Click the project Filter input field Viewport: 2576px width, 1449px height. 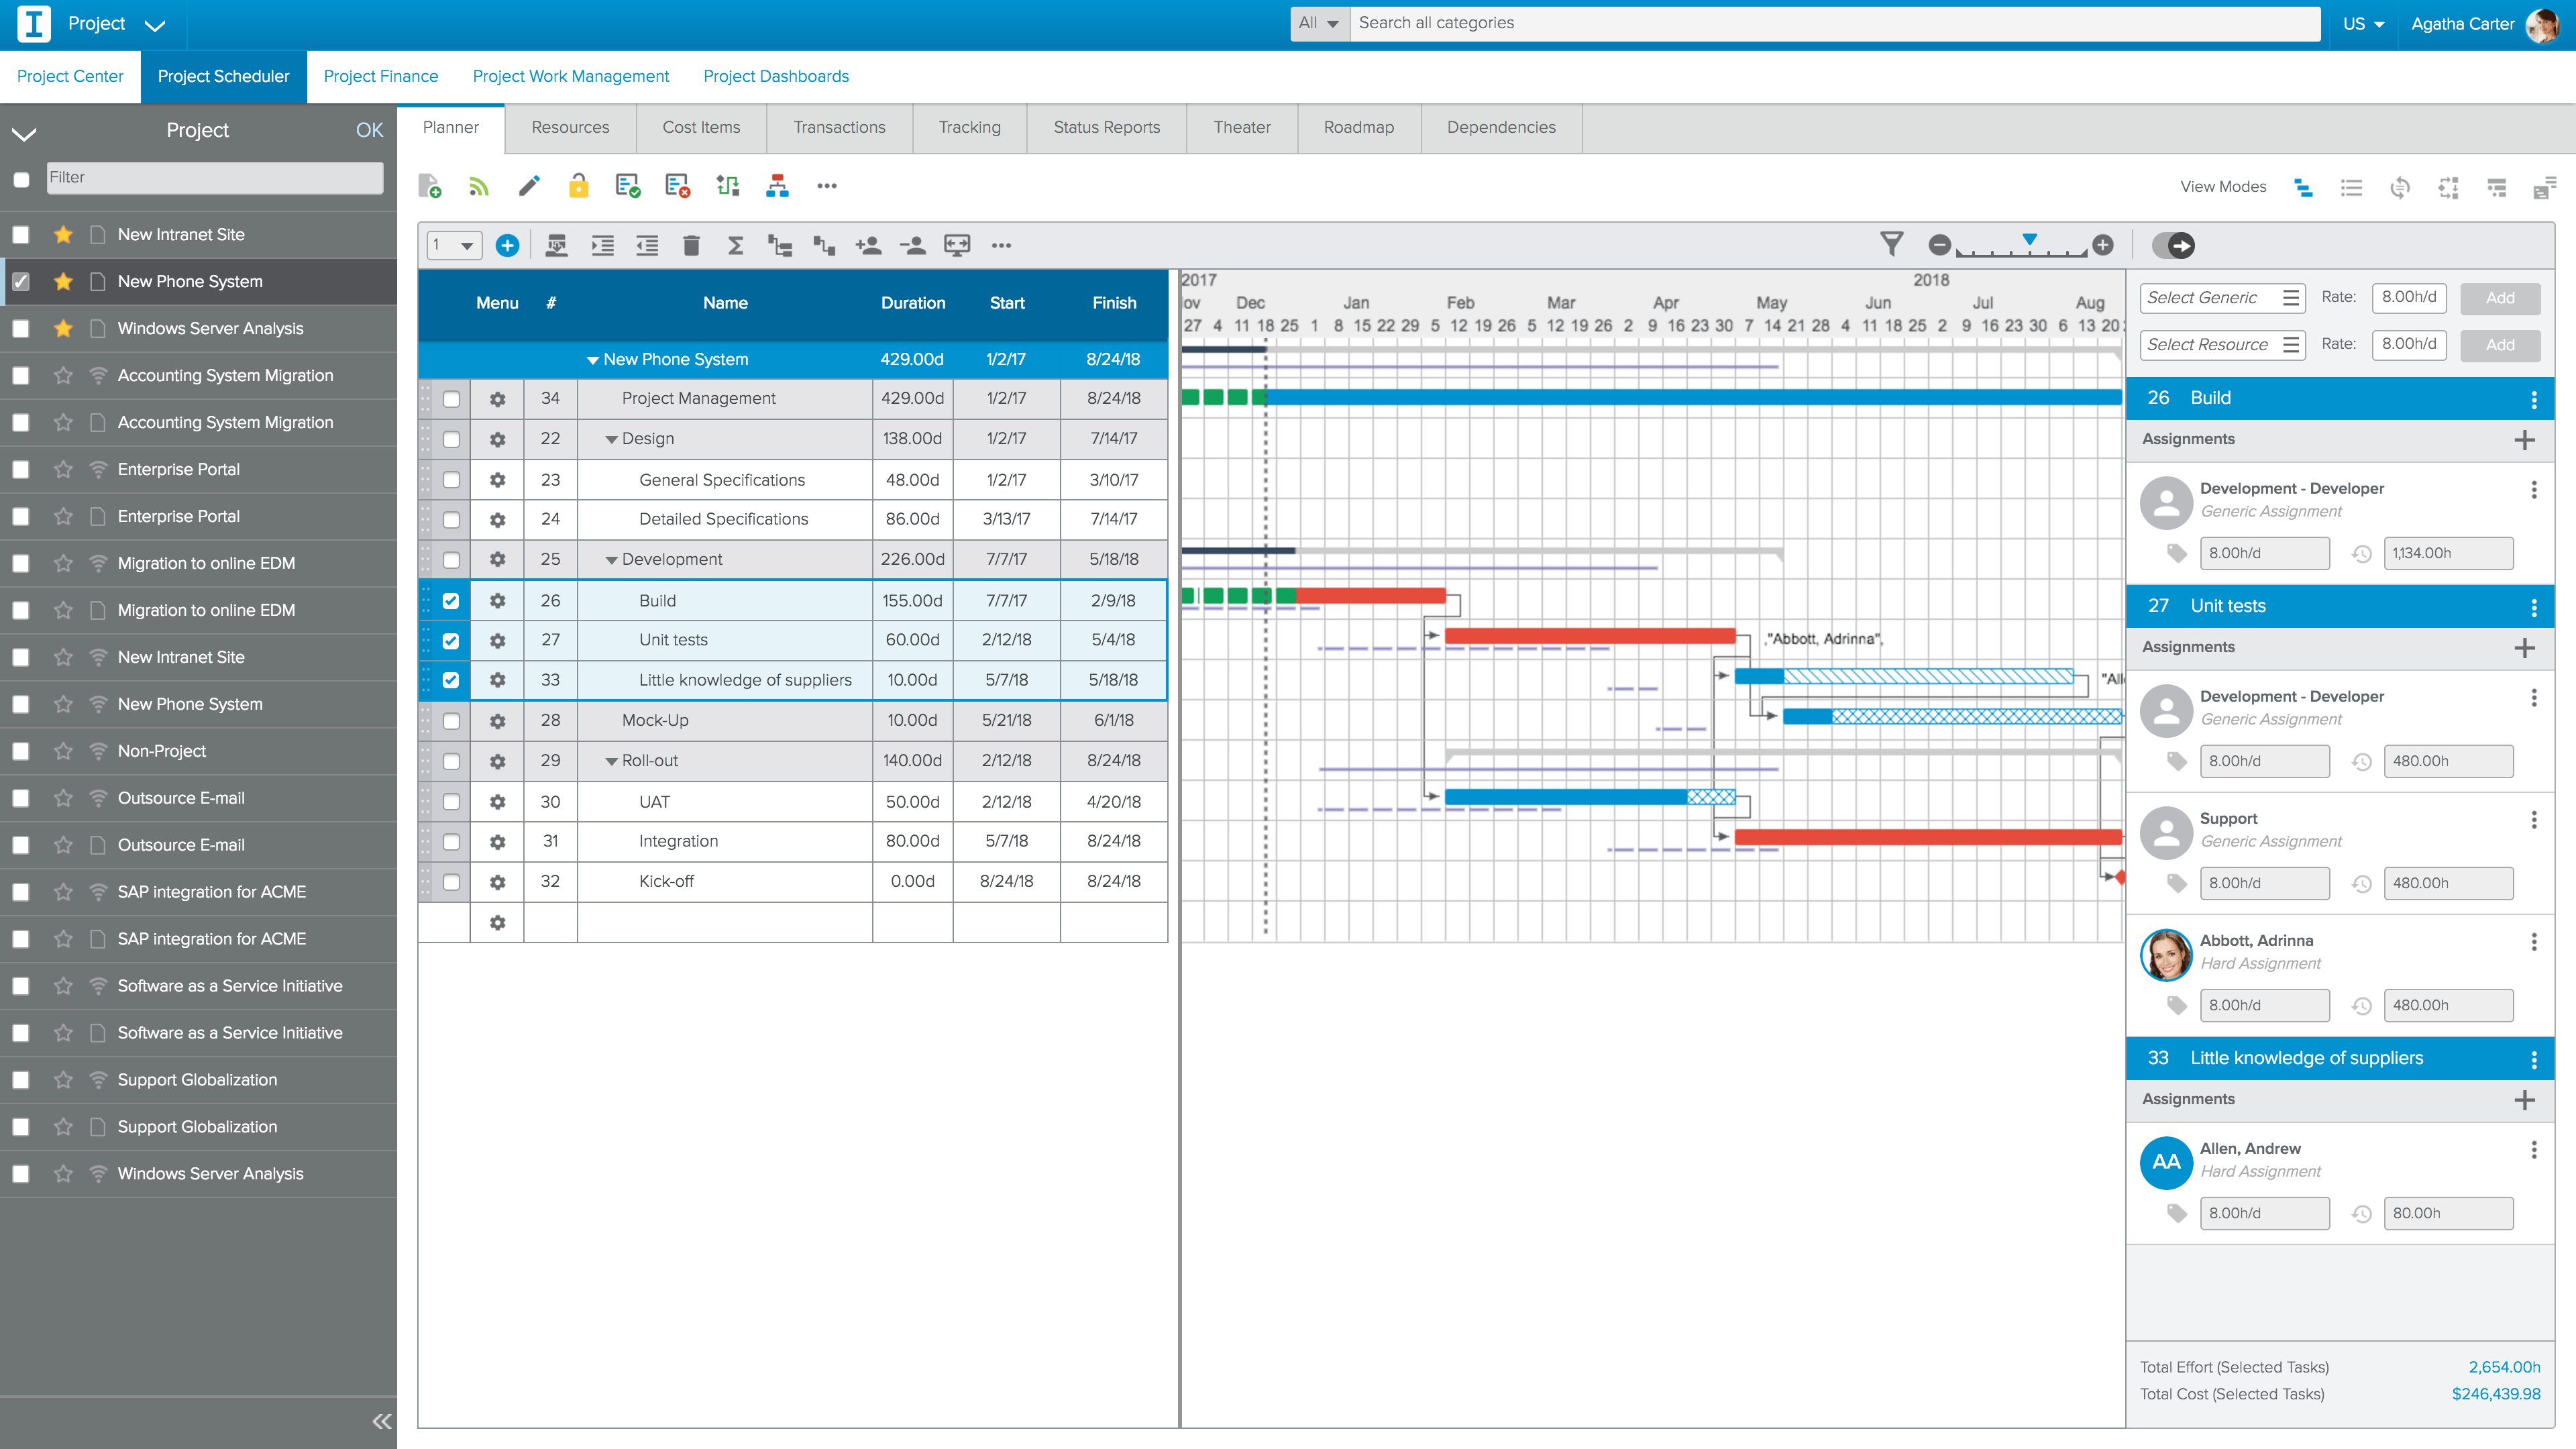coord(214,178)
